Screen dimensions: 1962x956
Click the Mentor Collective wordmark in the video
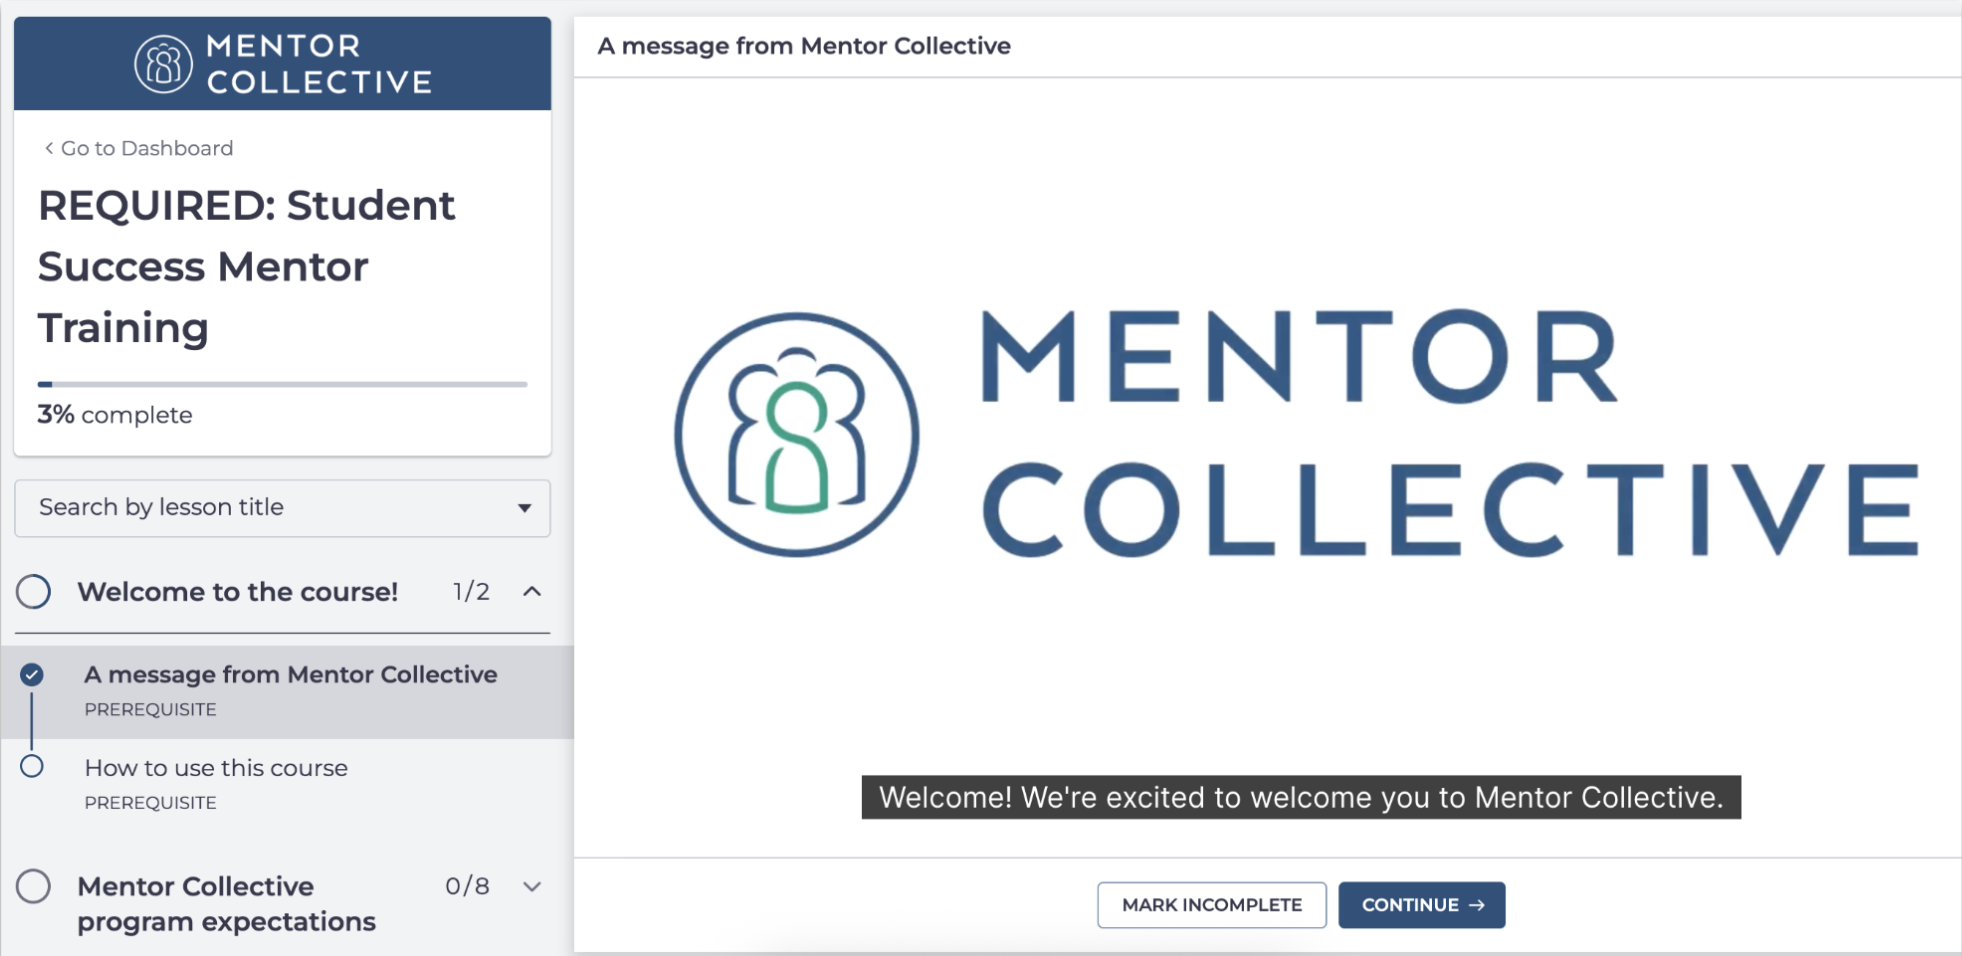click(x=1448, y=432)
